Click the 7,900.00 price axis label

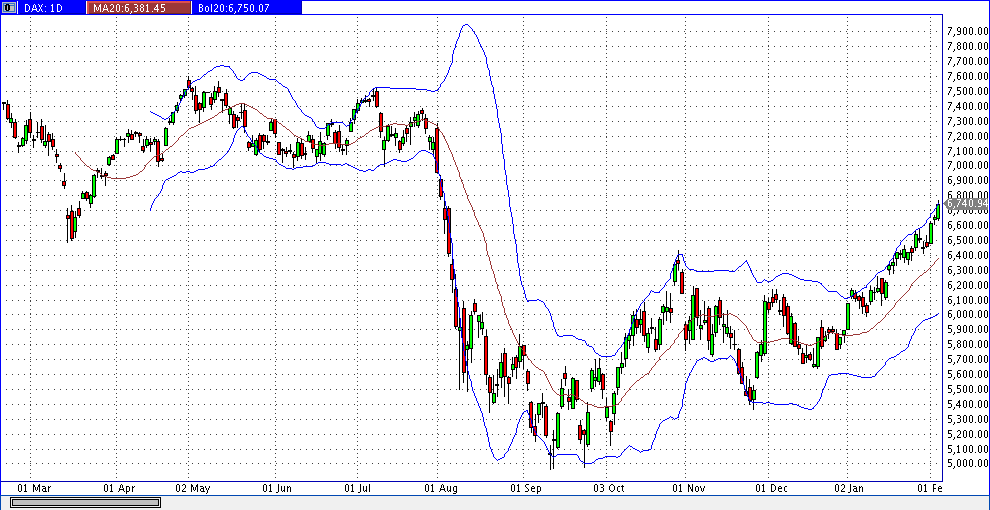pos(968,32)
